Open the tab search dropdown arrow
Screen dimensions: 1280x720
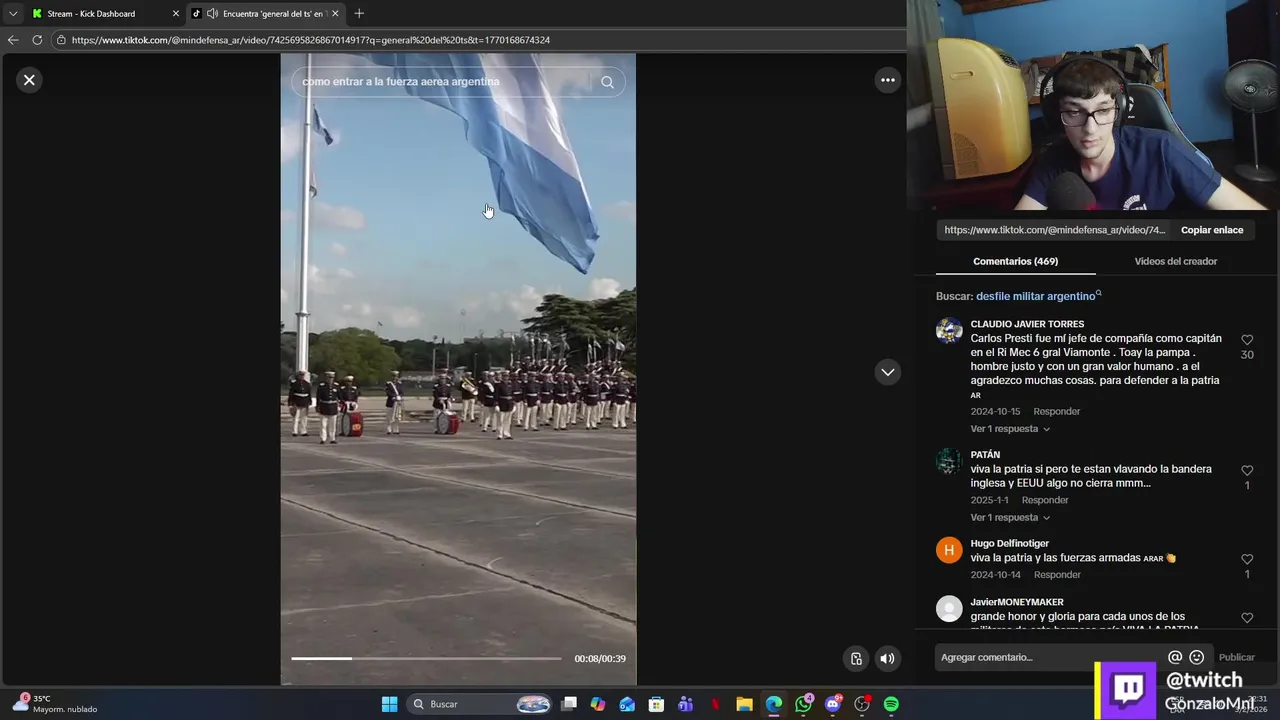12,14
